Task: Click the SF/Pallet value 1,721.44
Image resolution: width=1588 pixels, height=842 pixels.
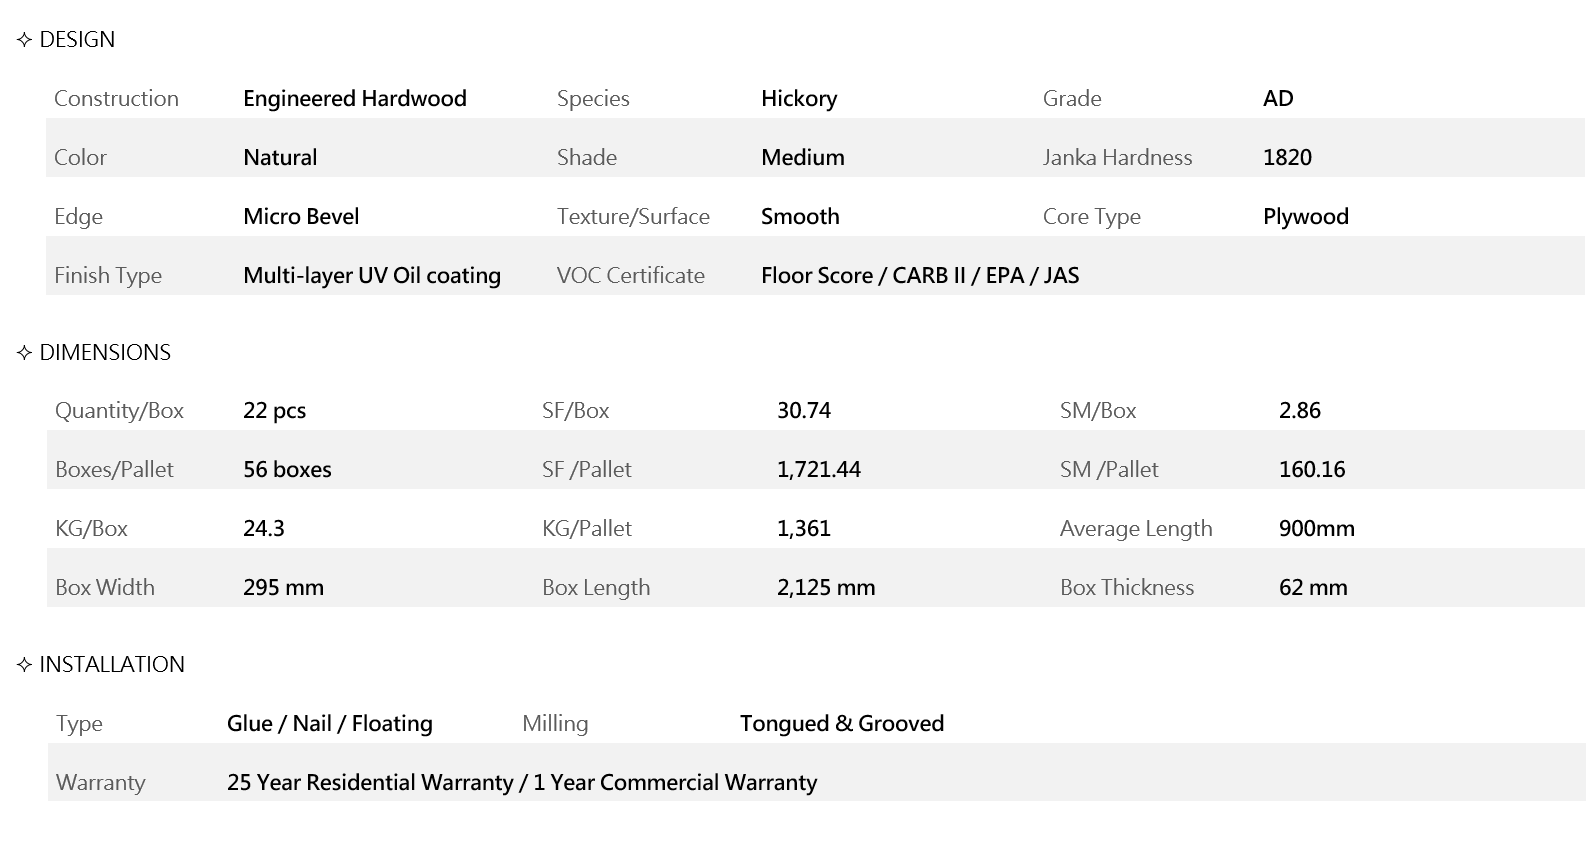Action: tap(819, 470)
